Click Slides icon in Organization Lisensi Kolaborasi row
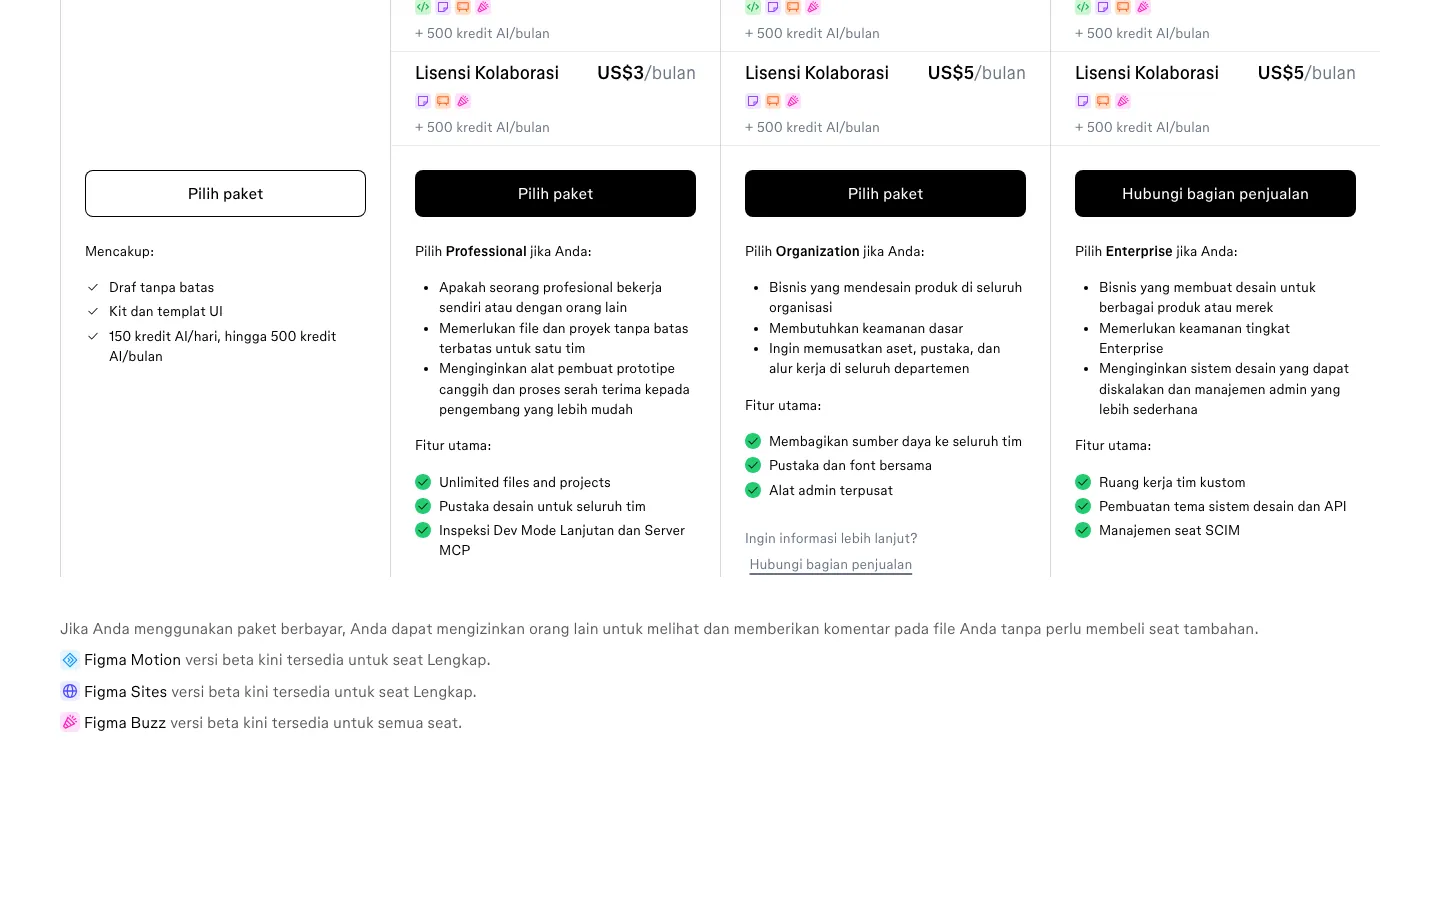Image resolution: width=1440 pixels, height=900 pixels. click(x=773, y=101)
